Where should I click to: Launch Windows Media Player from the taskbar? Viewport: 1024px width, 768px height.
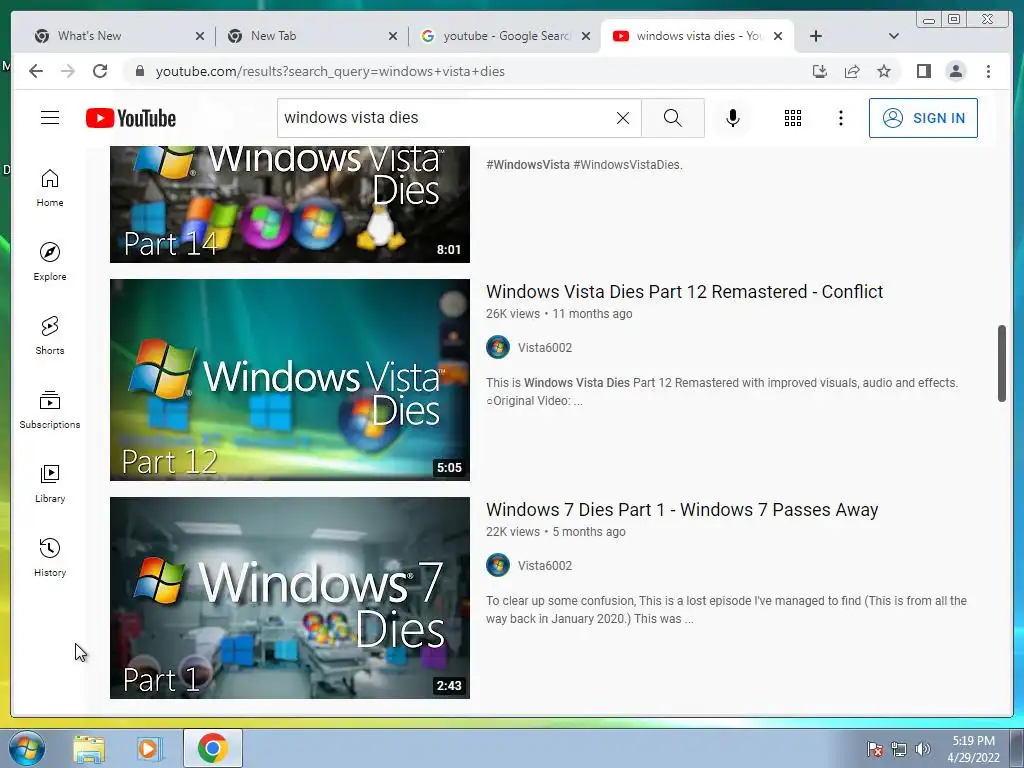149,748
